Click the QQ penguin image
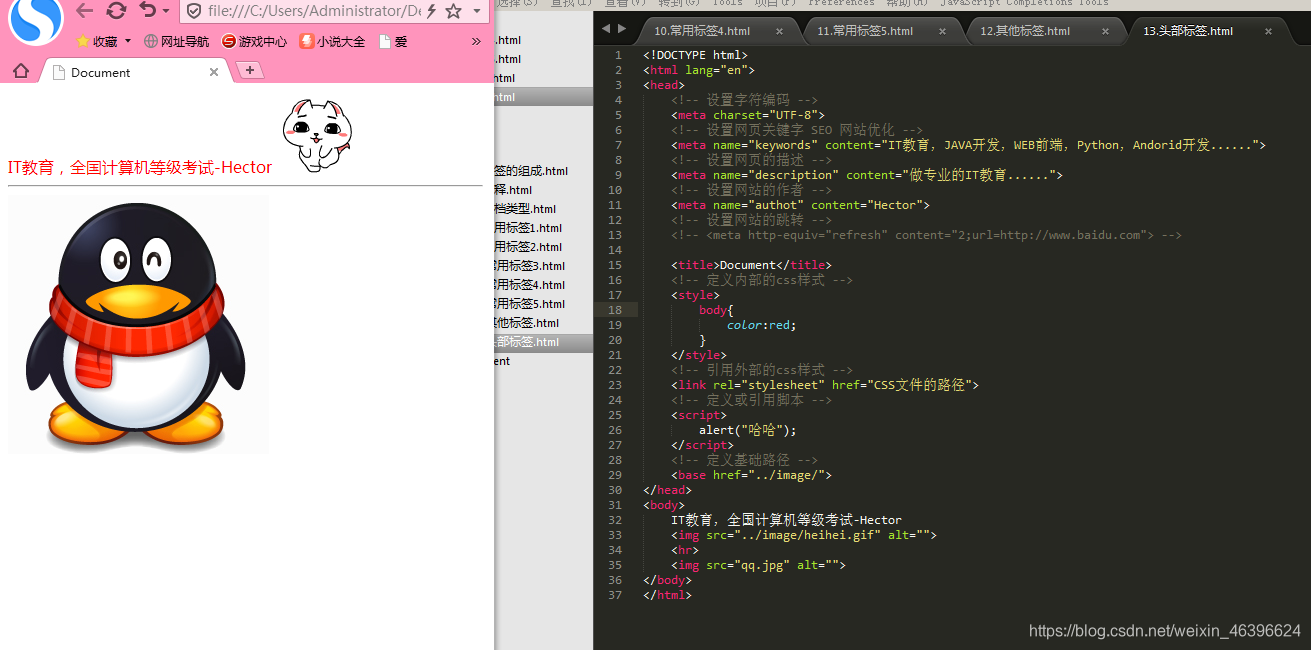1311x650 pixels. tap(138, 325)
